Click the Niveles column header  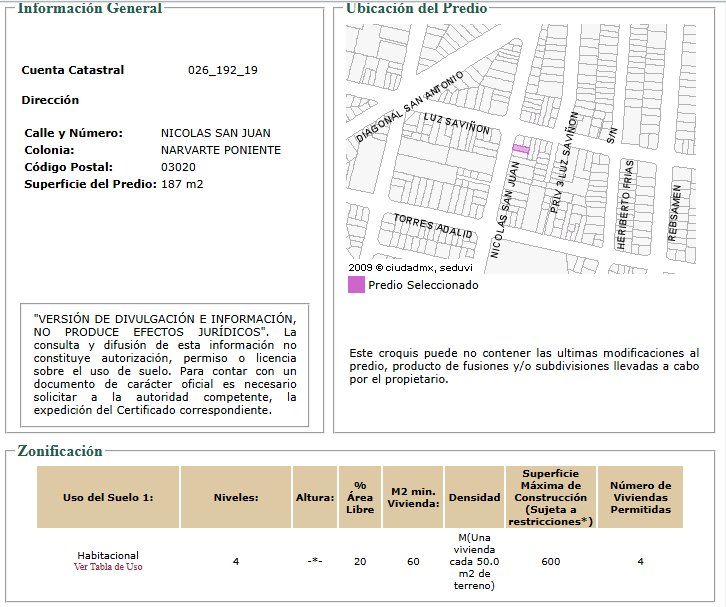pos(236,497)
